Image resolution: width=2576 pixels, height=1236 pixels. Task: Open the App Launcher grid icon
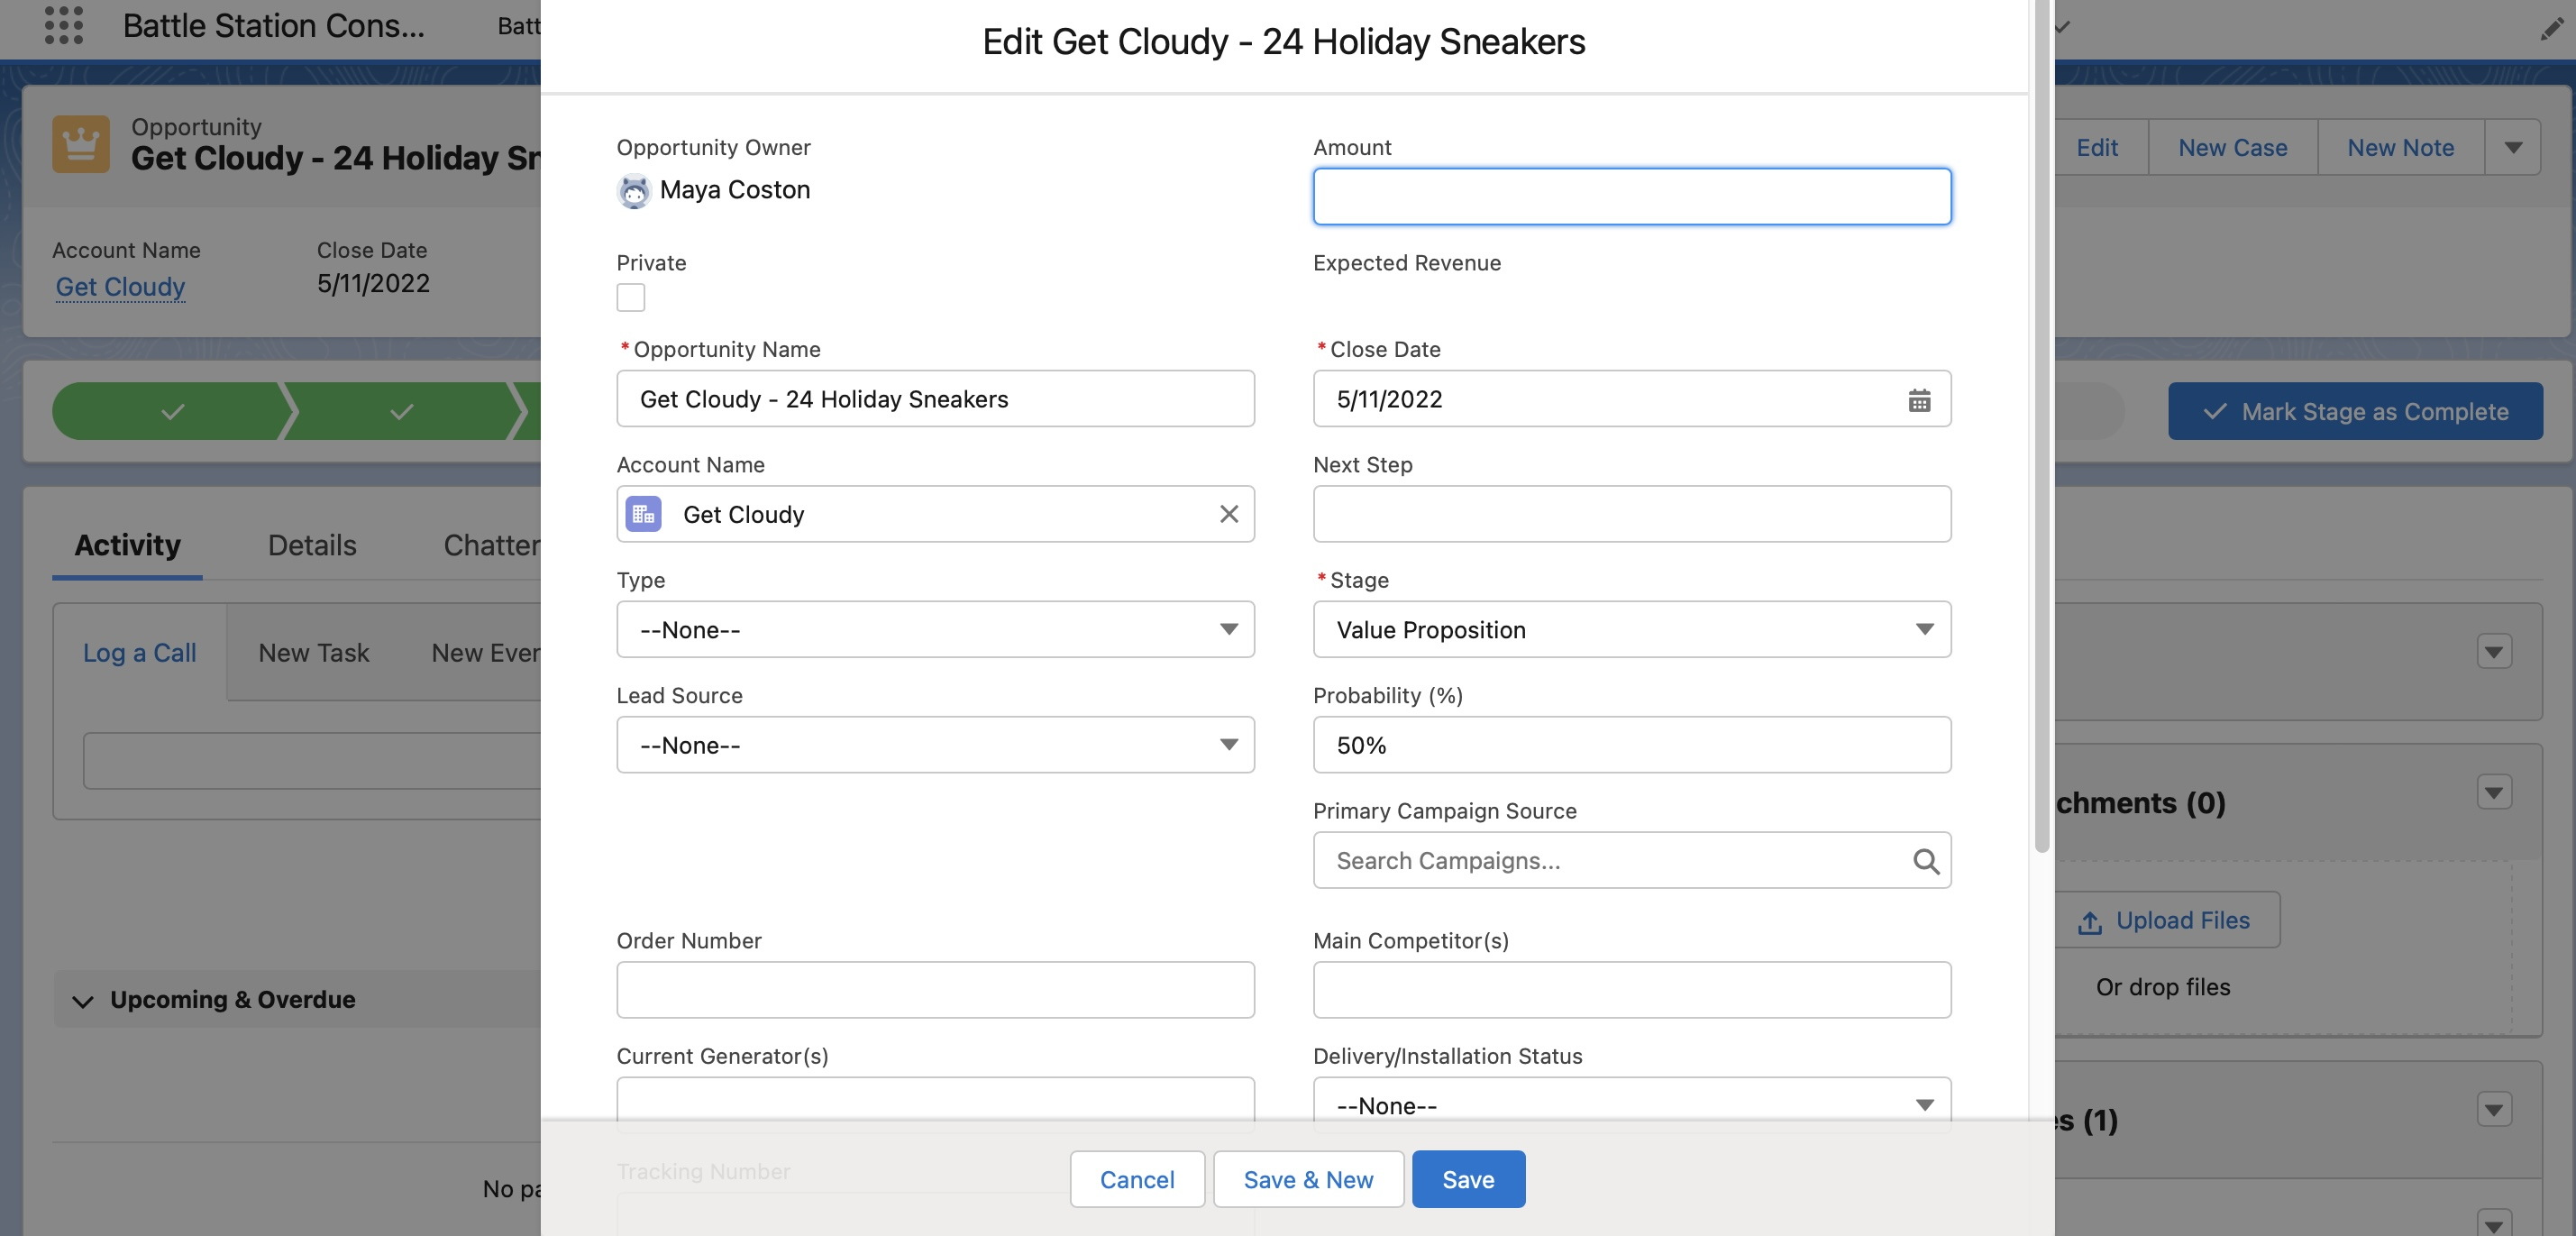pyautogui.click(x=63, y=25)
